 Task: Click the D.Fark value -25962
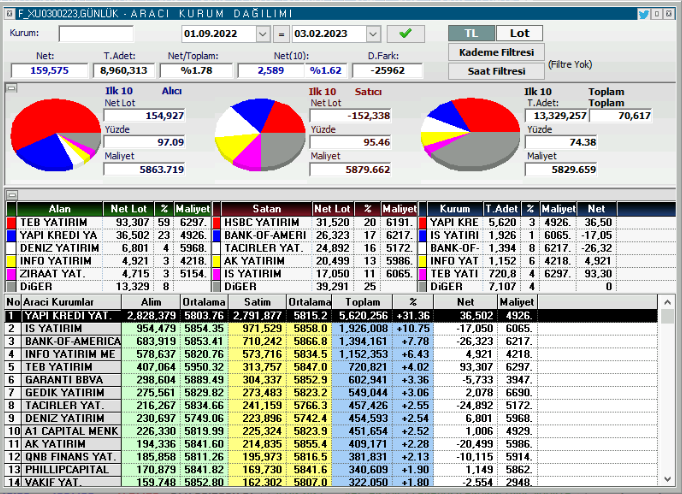tap(387, 70)
